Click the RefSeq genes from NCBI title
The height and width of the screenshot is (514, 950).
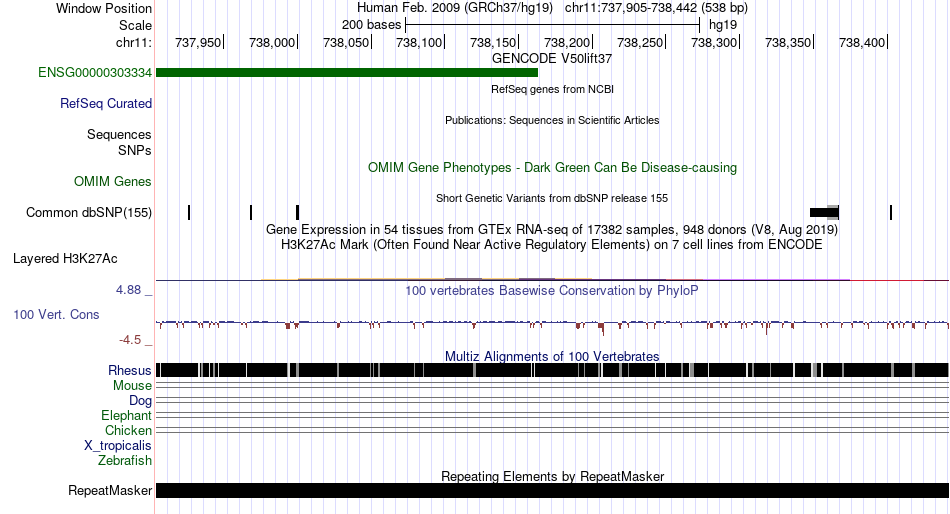point(553,89)
